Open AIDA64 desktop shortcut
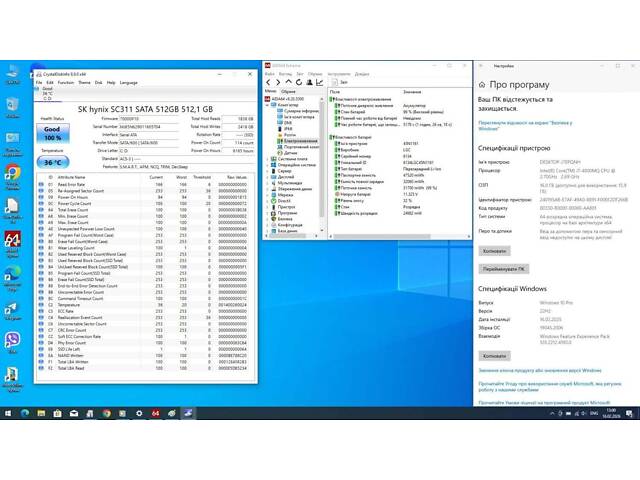 [12, 244]
